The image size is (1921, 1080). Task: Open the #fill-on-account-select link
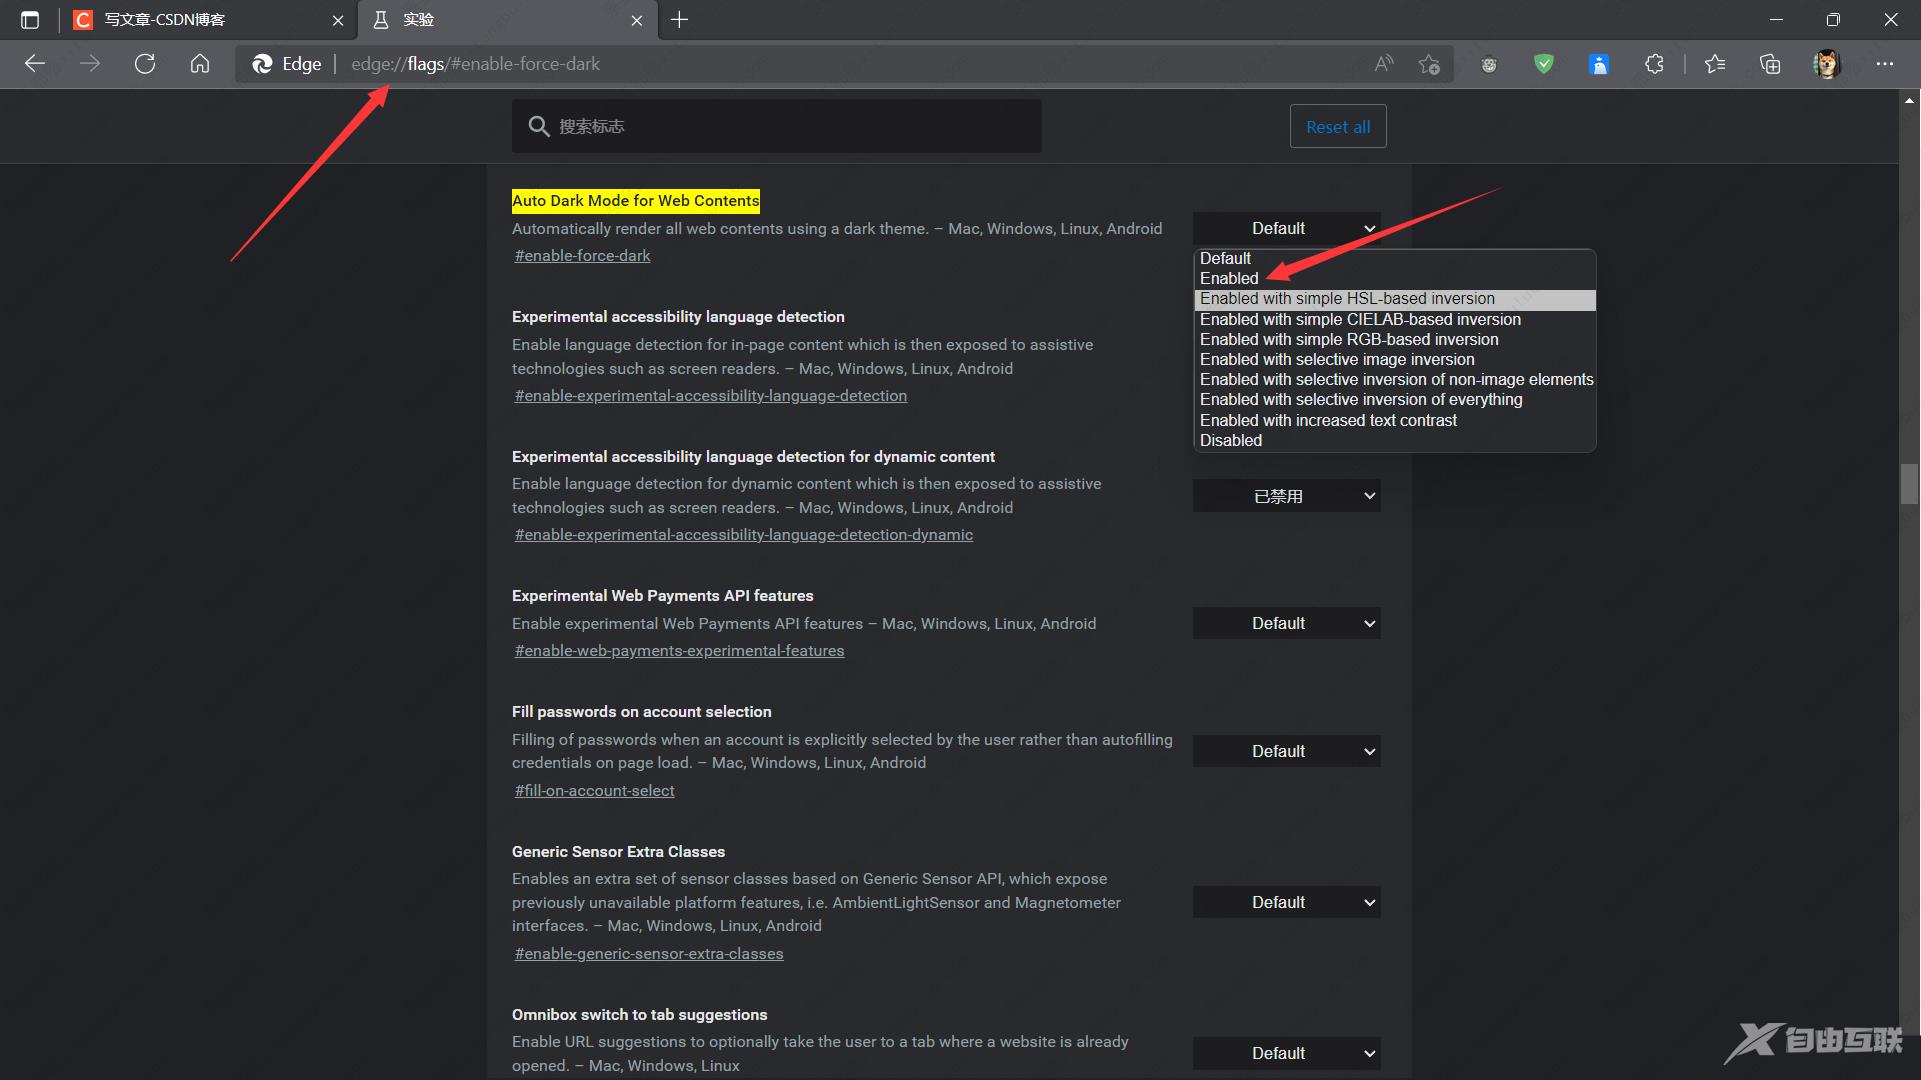(594, 791)
